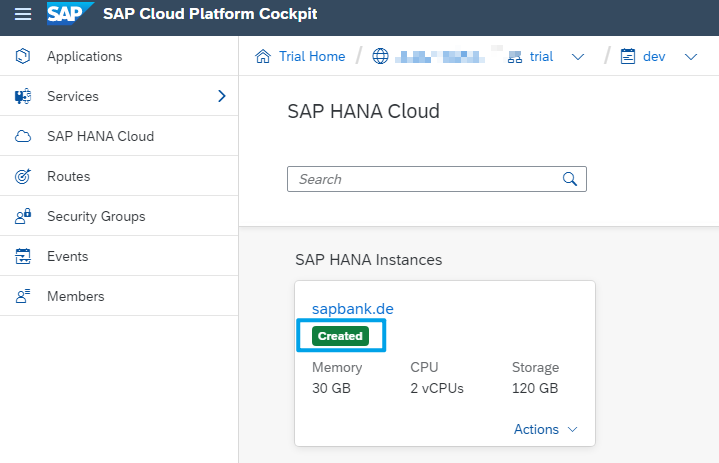Click the Created status badge
Screen dimensions: 719x463
(x=340, y=336)
